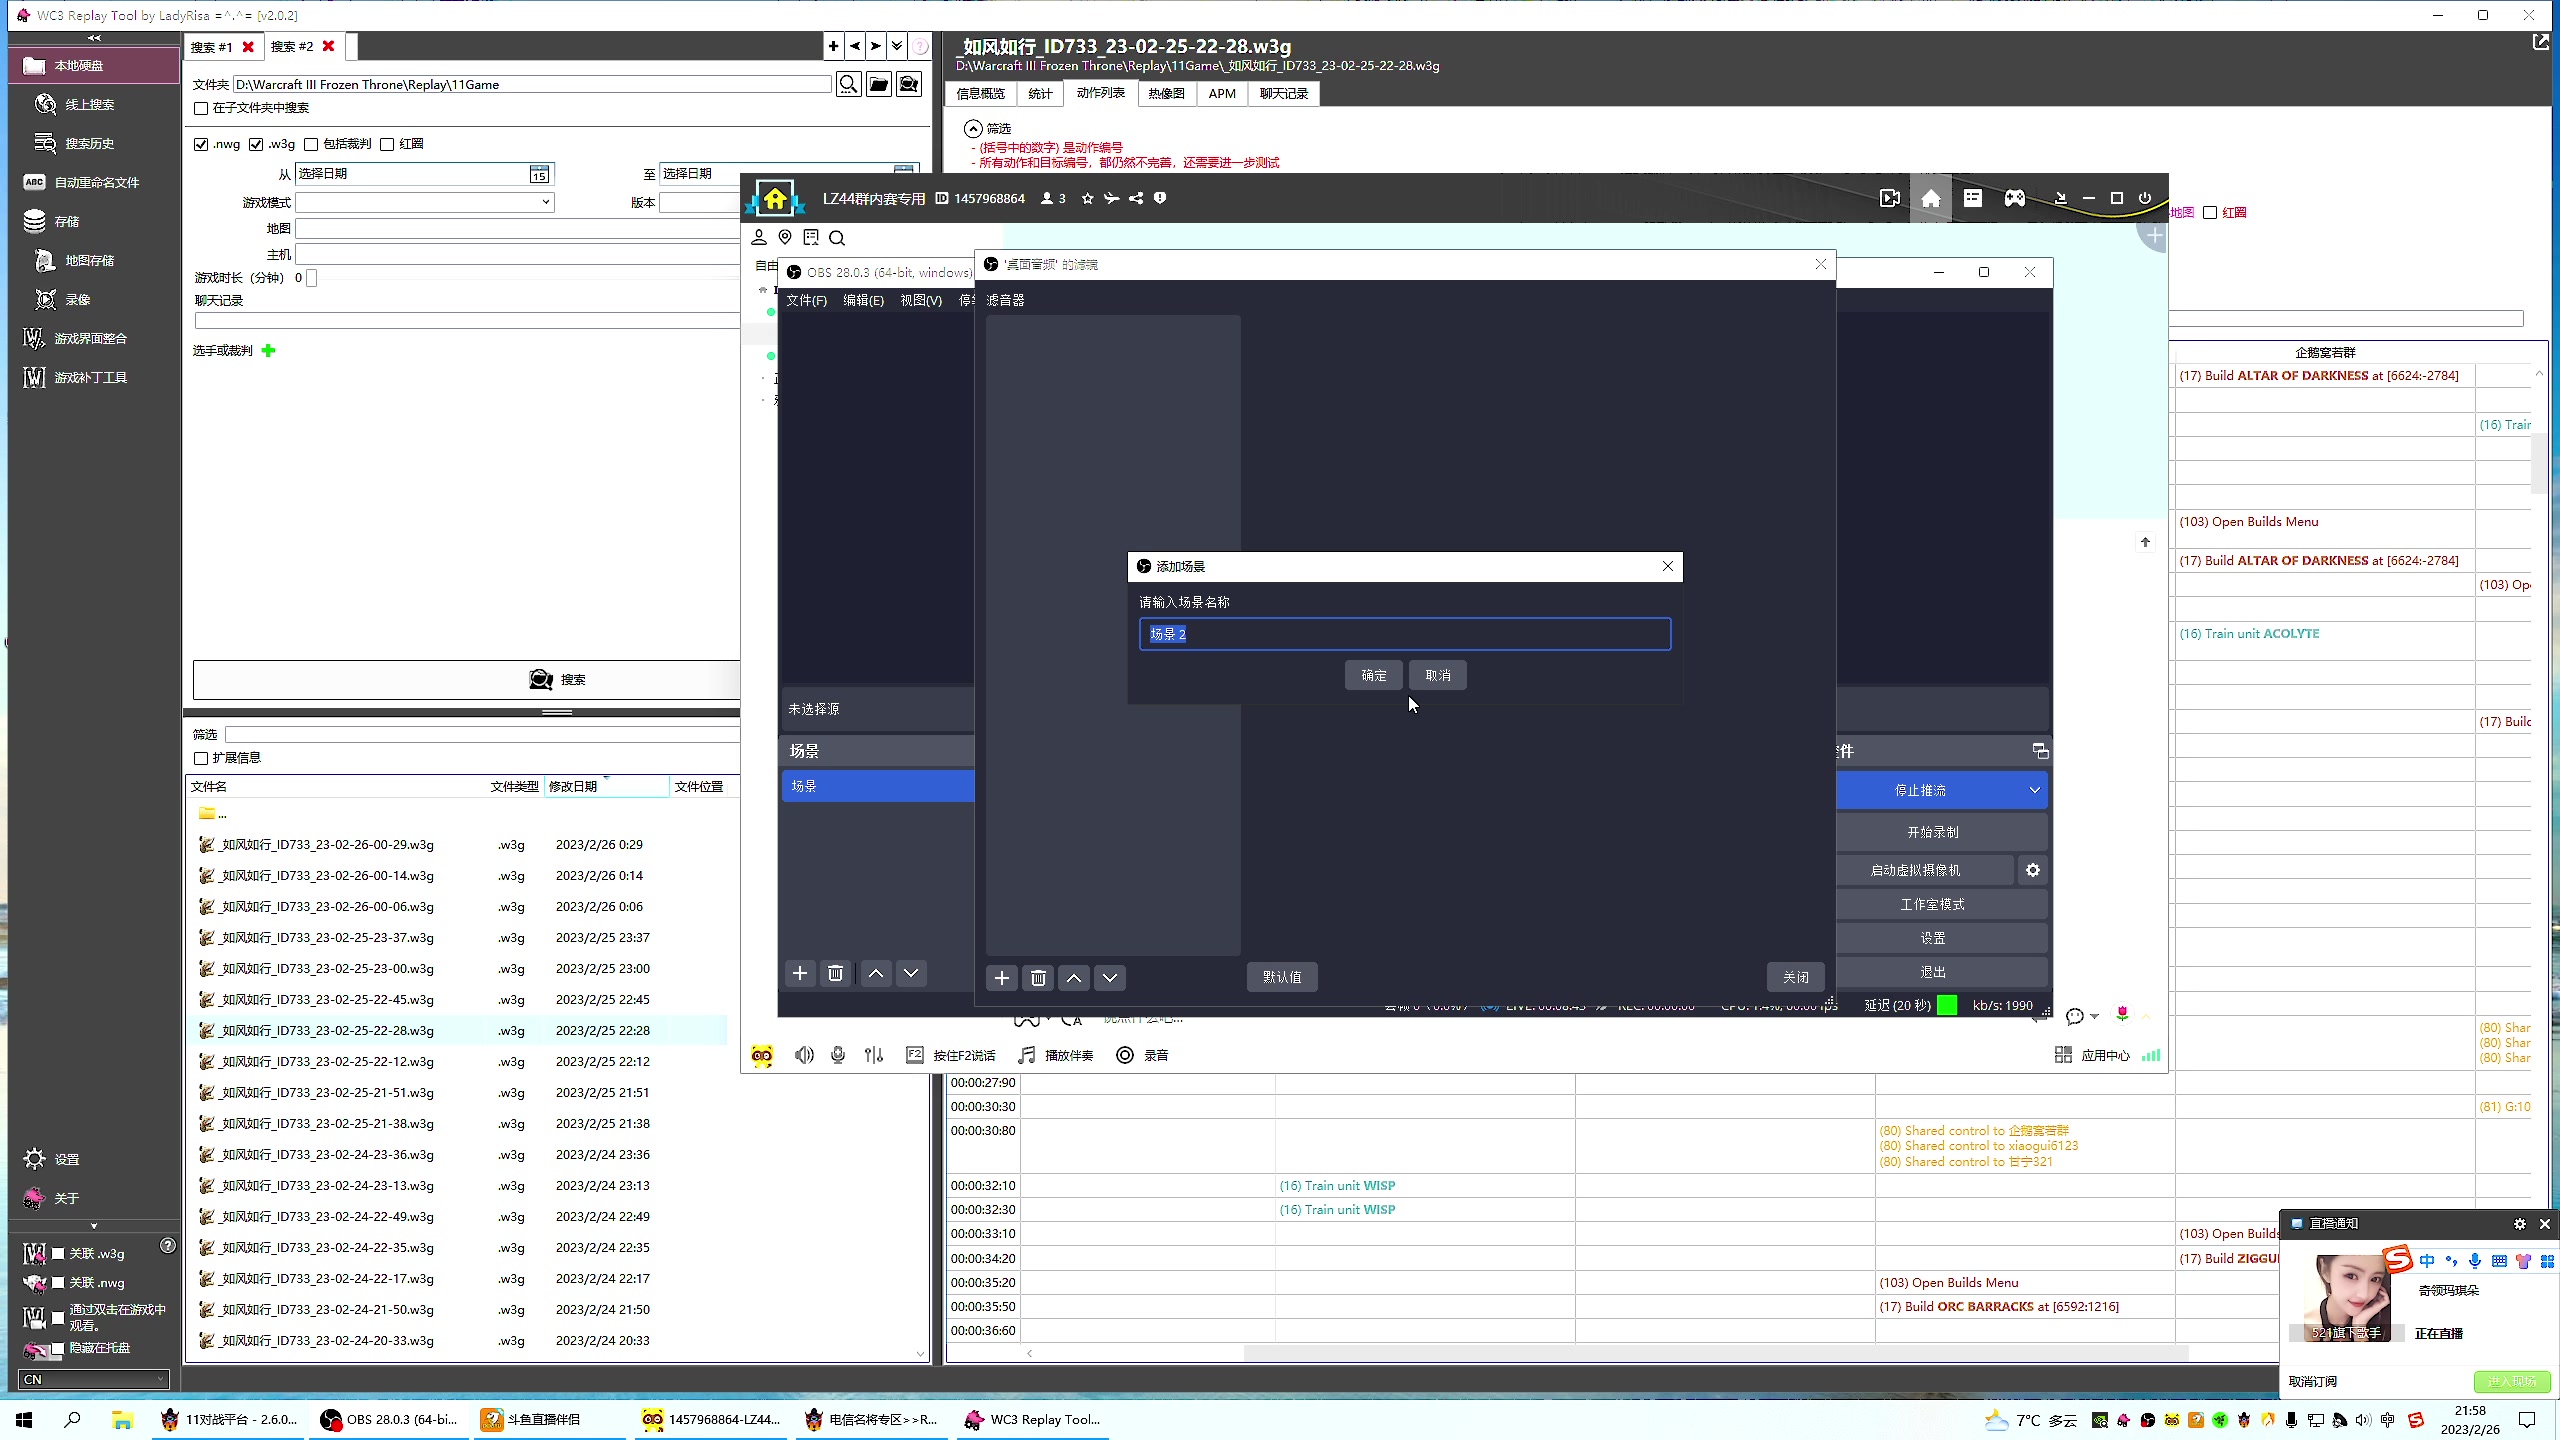This screenshot has height=1440, width=2560.
Task: Add a new filter with the plus icon
Action: point(1002,977)
